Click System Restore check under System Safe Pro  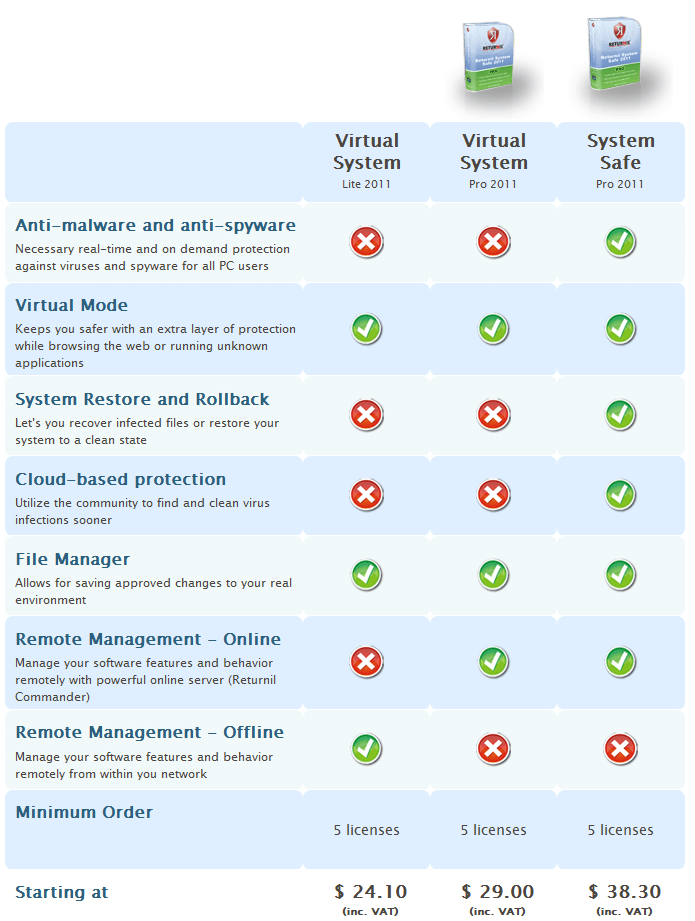620,415
